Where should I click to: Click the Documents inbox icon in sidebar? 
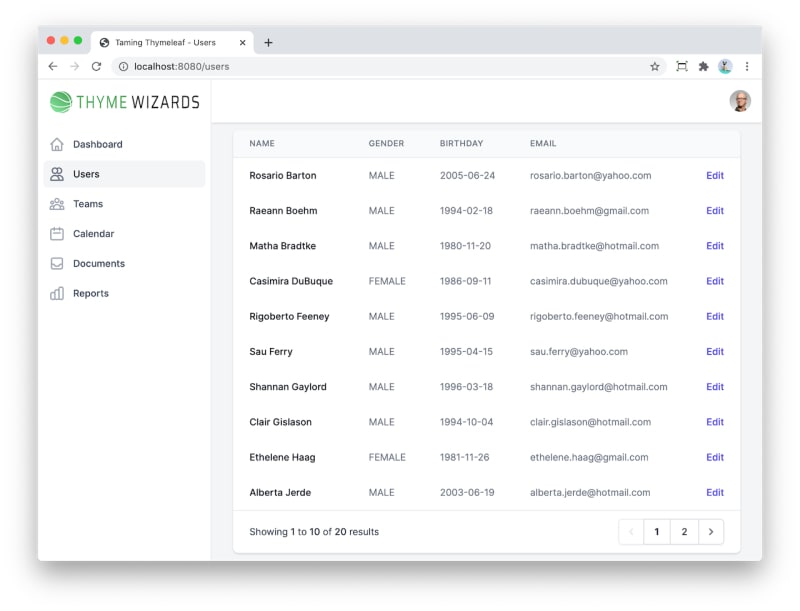click(57, 264)
